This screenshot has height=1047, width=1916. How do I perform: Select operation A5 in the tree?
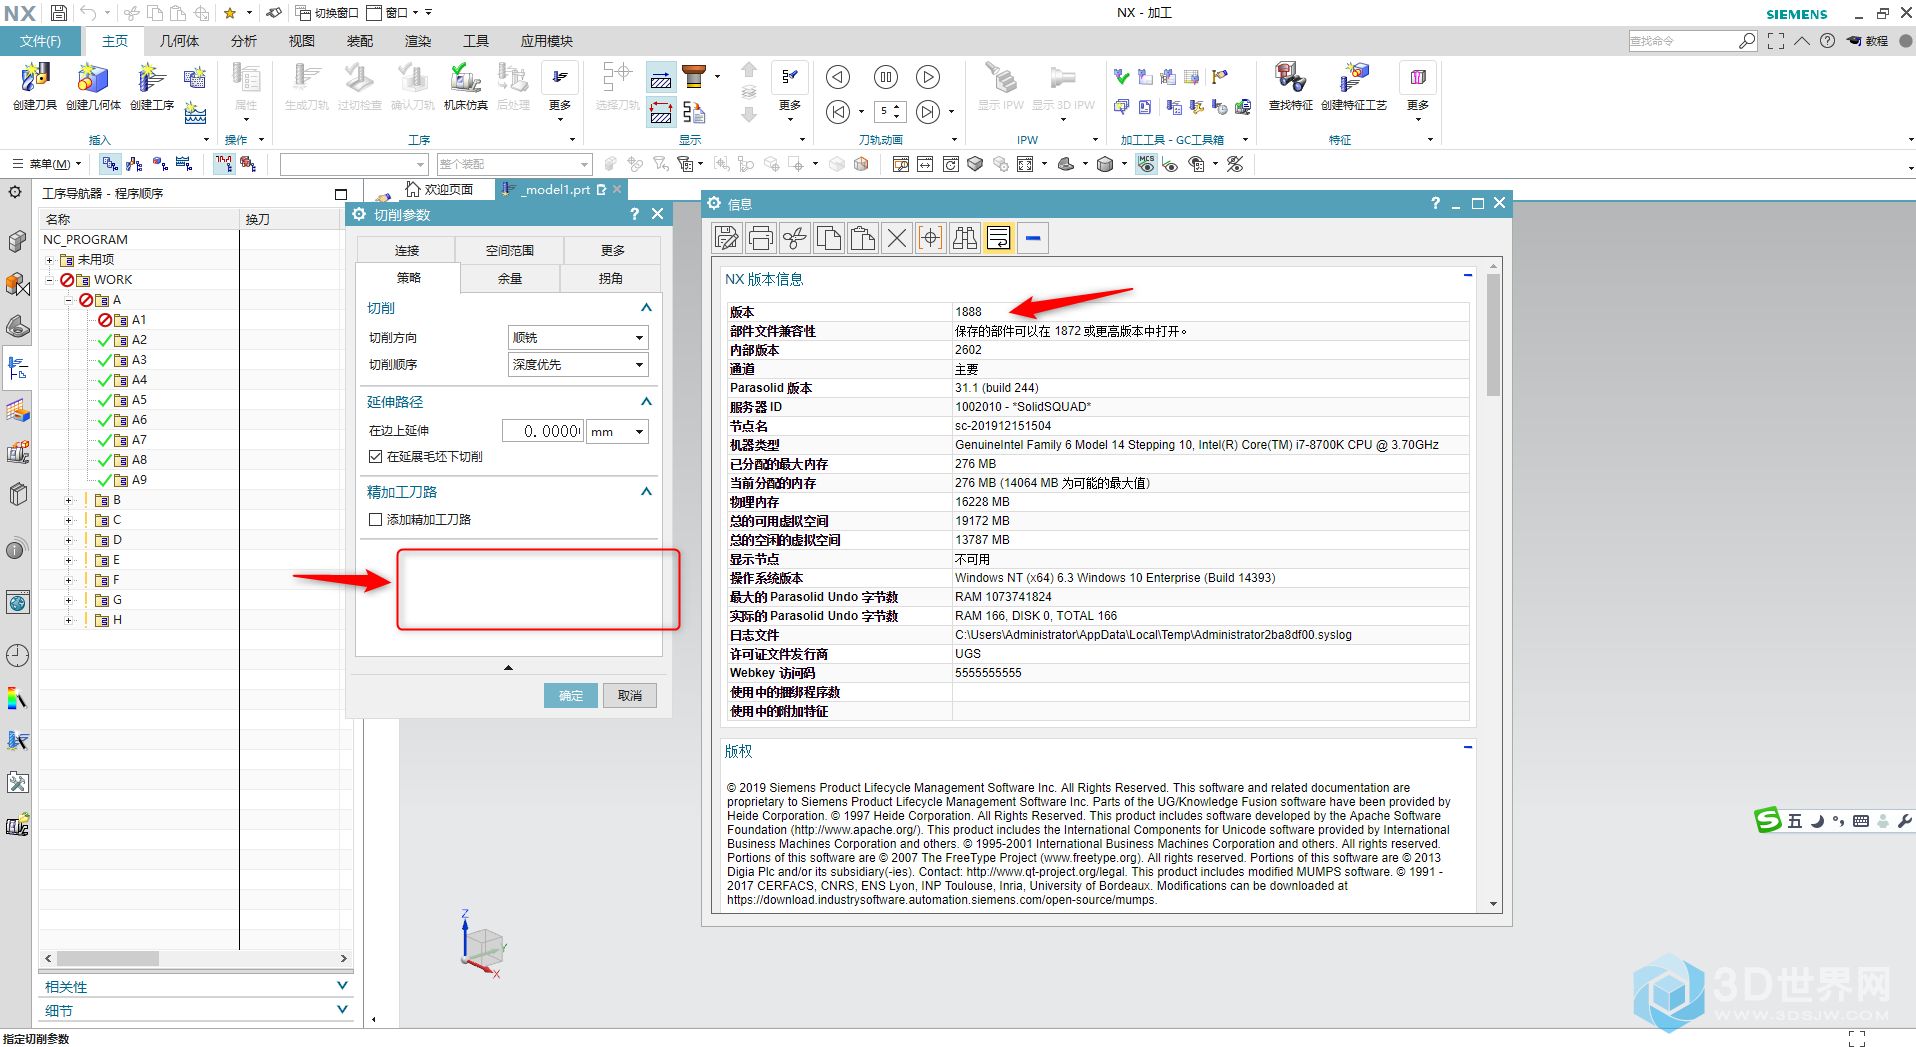(139, 400)
